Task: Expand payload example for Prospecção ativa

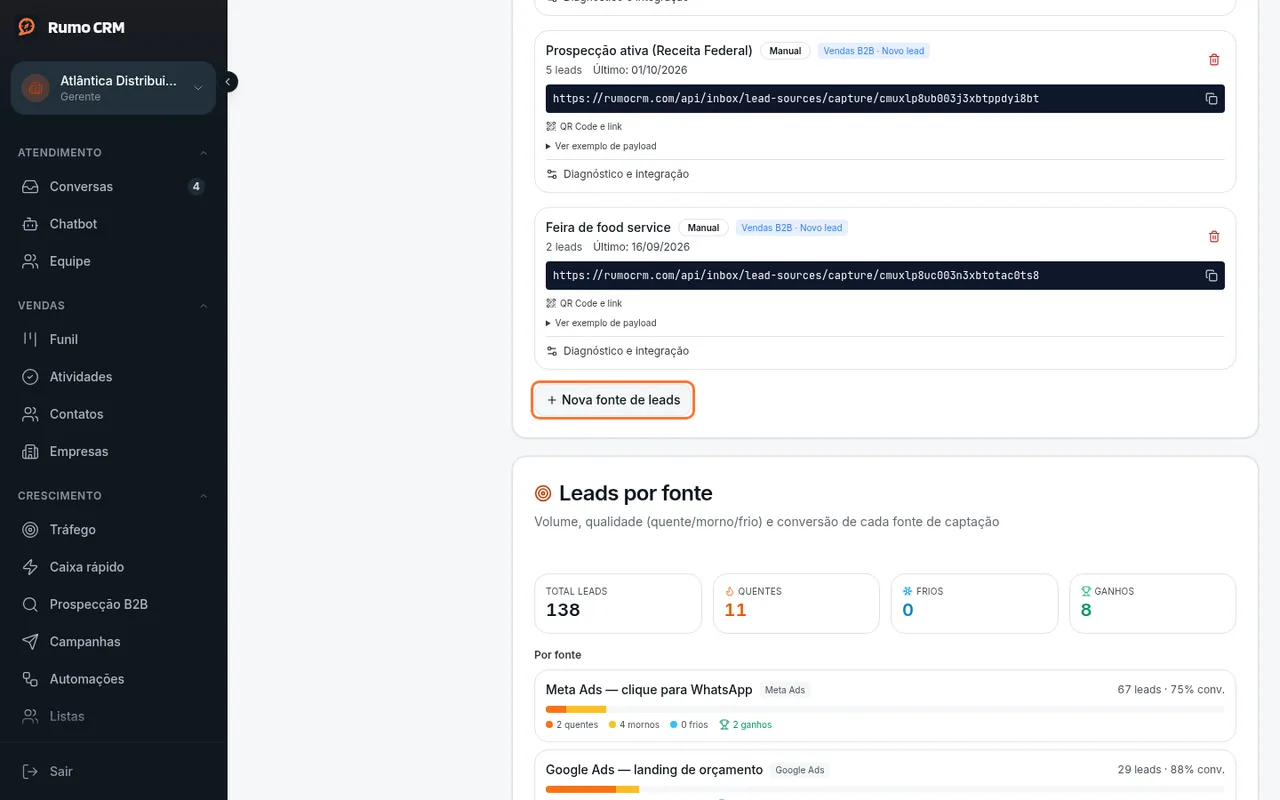Action: coord(601,146)
